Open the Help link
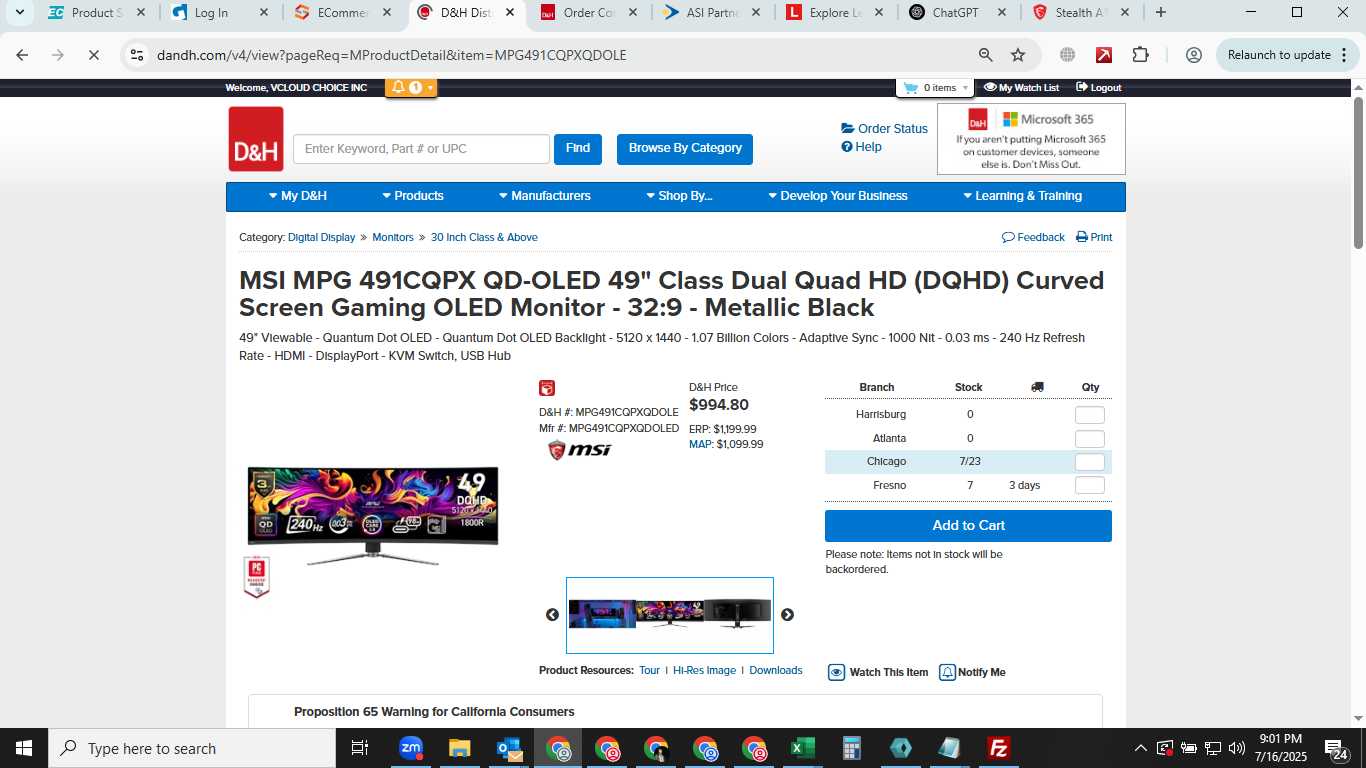 [x=861, y=147]
